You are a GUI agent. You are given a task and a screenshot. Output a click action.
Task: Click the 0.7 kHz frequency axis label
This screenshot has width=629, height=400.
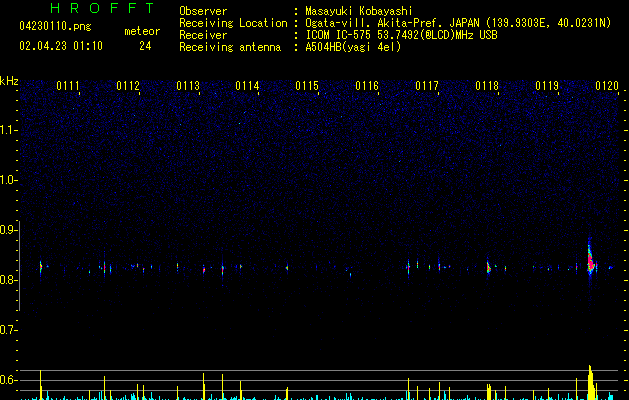tap(9, 330)
